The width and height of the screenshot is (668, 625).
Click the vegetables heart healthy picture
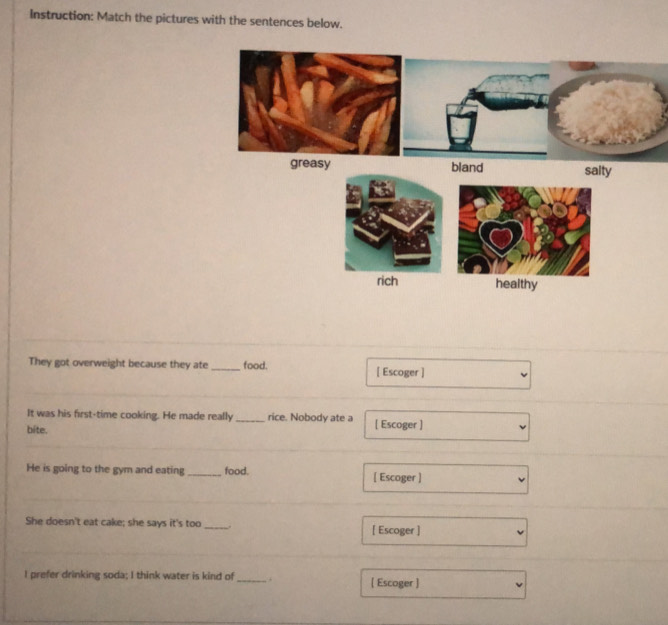[524, 230]
